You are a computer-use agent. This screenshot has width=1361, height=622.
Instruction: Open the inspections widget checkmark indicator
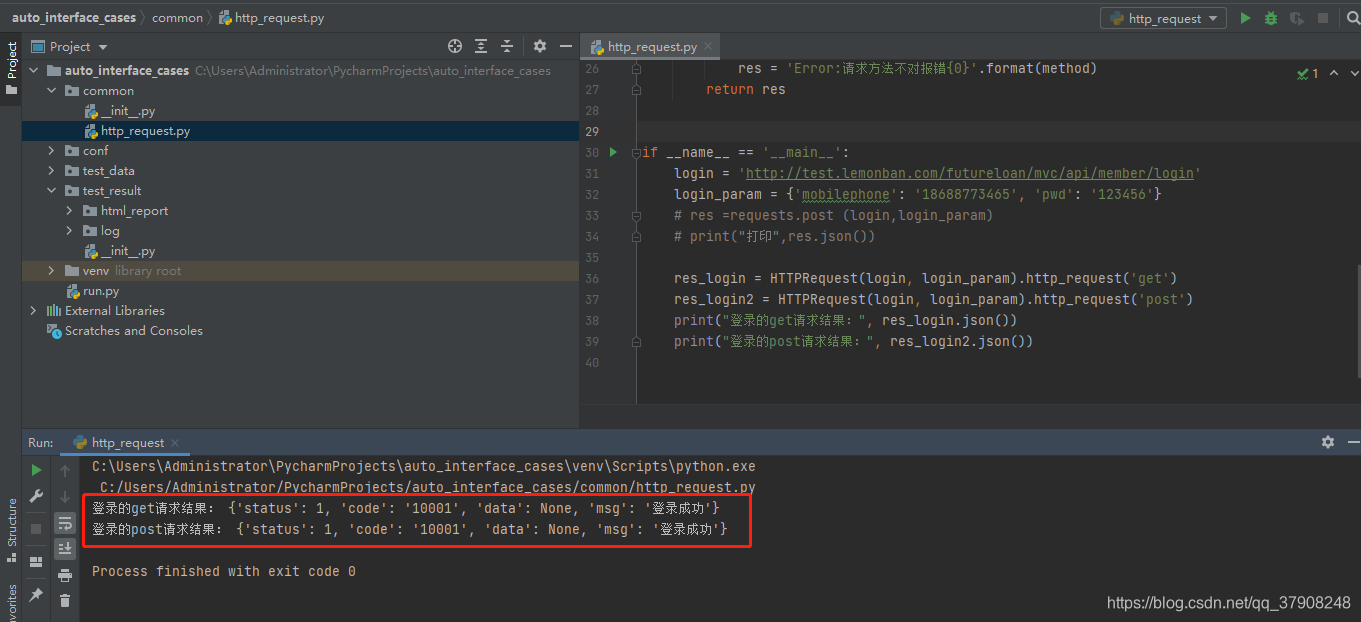tap(1308, 73)
